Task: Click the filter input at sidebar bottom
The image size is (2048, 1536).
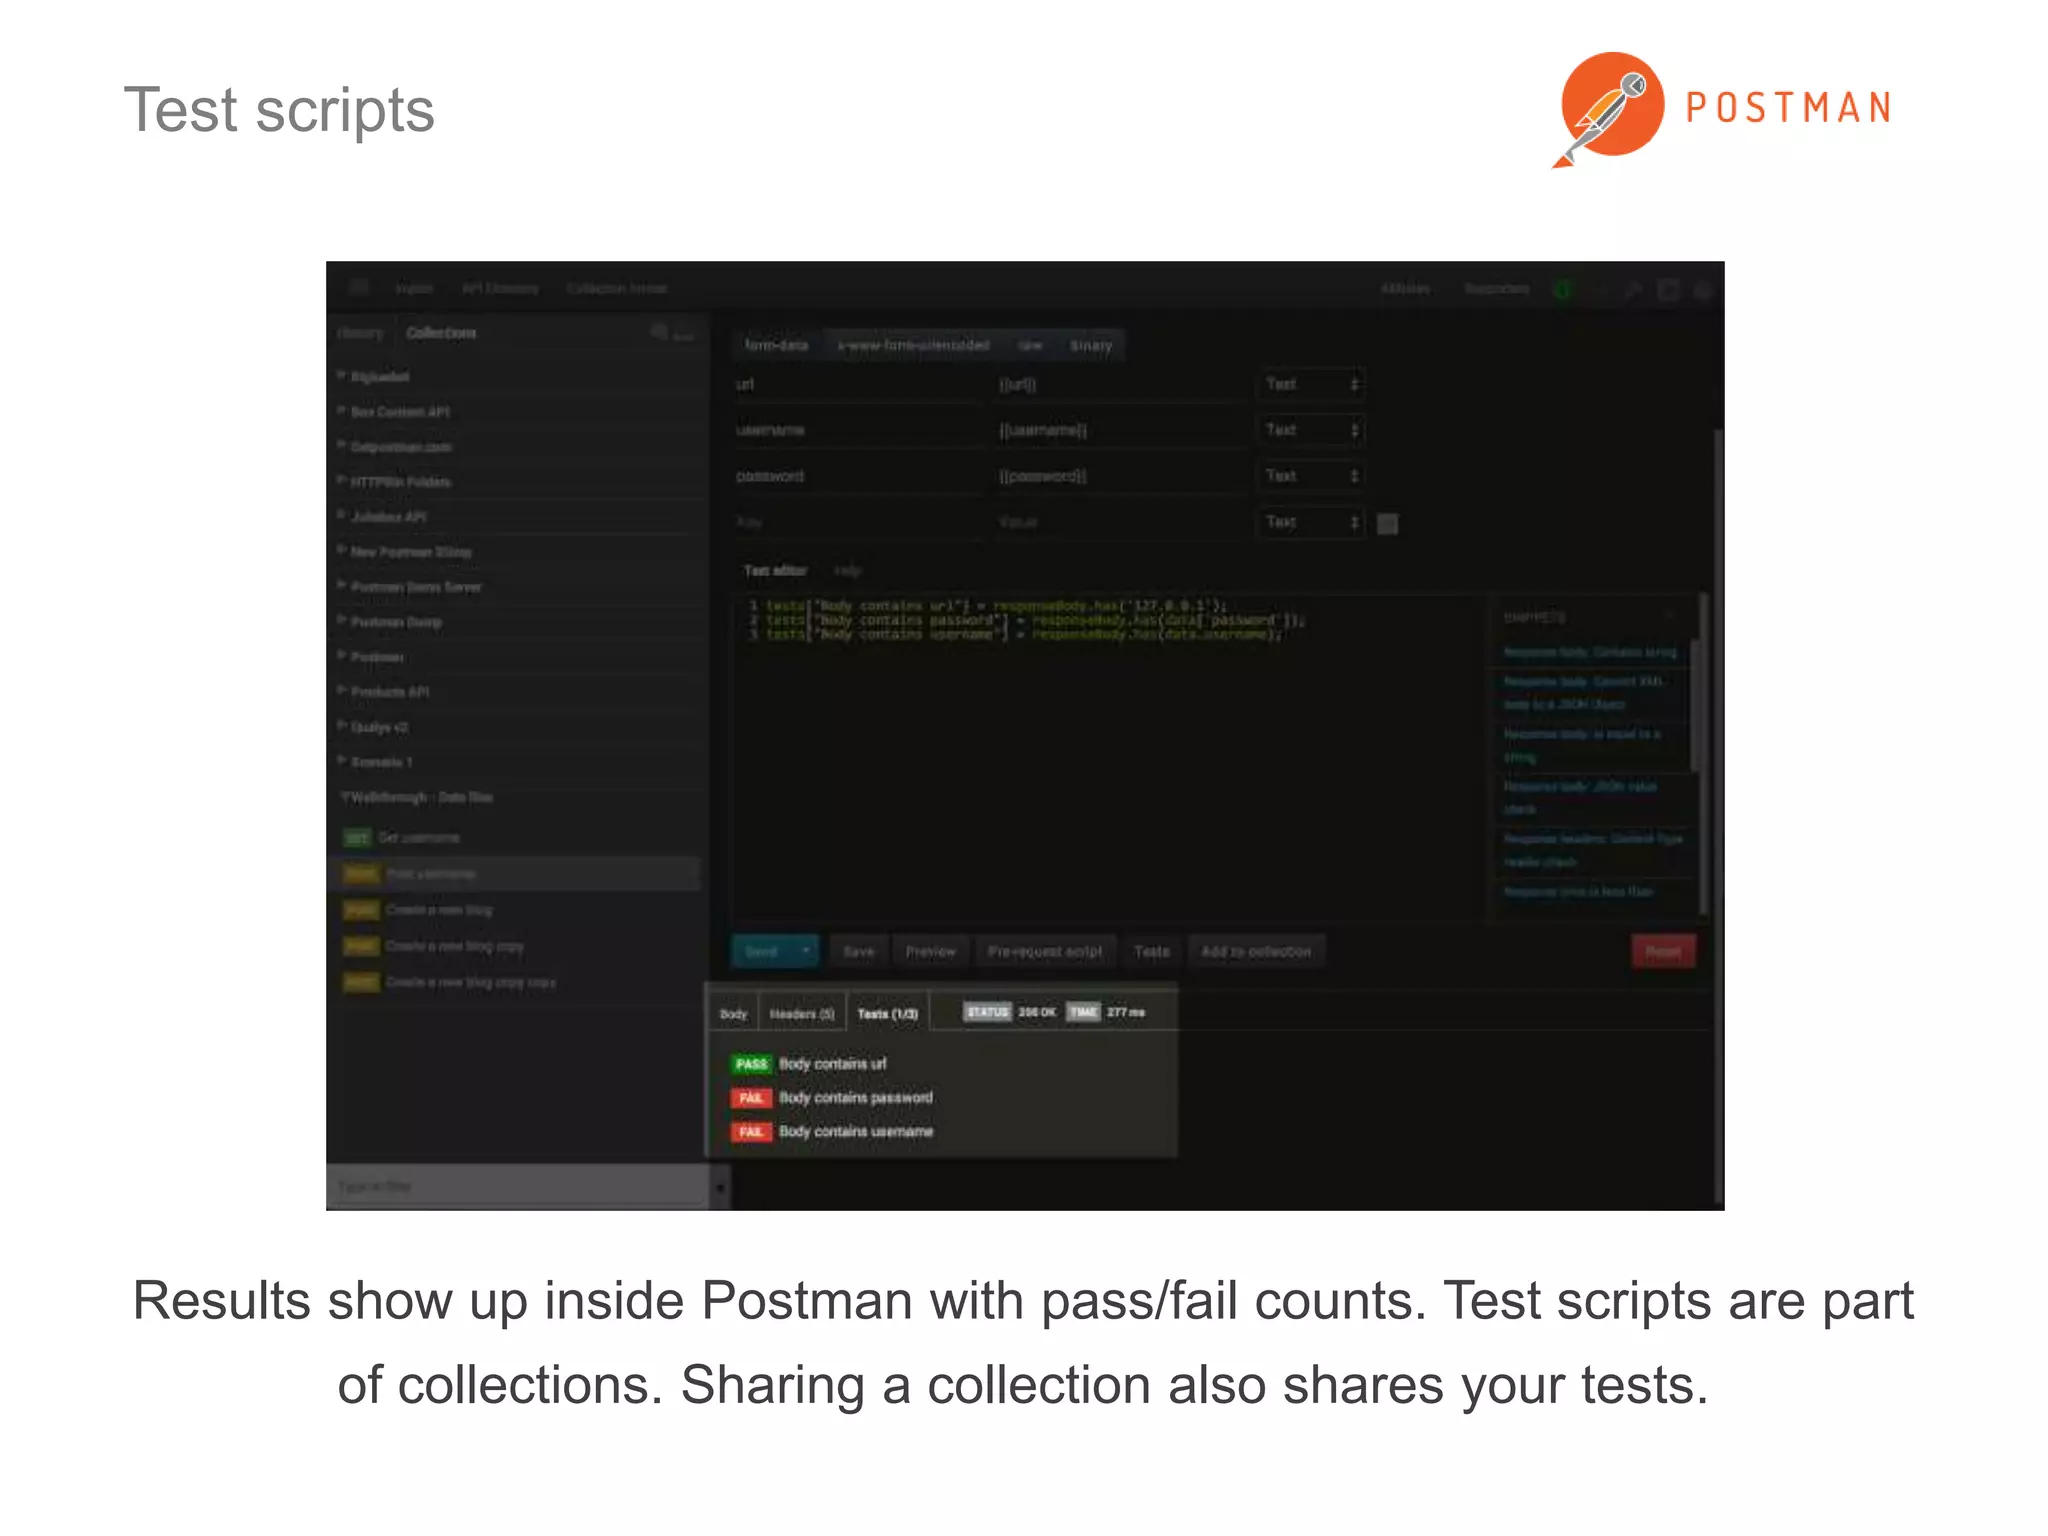Action: click(518, 1187)
